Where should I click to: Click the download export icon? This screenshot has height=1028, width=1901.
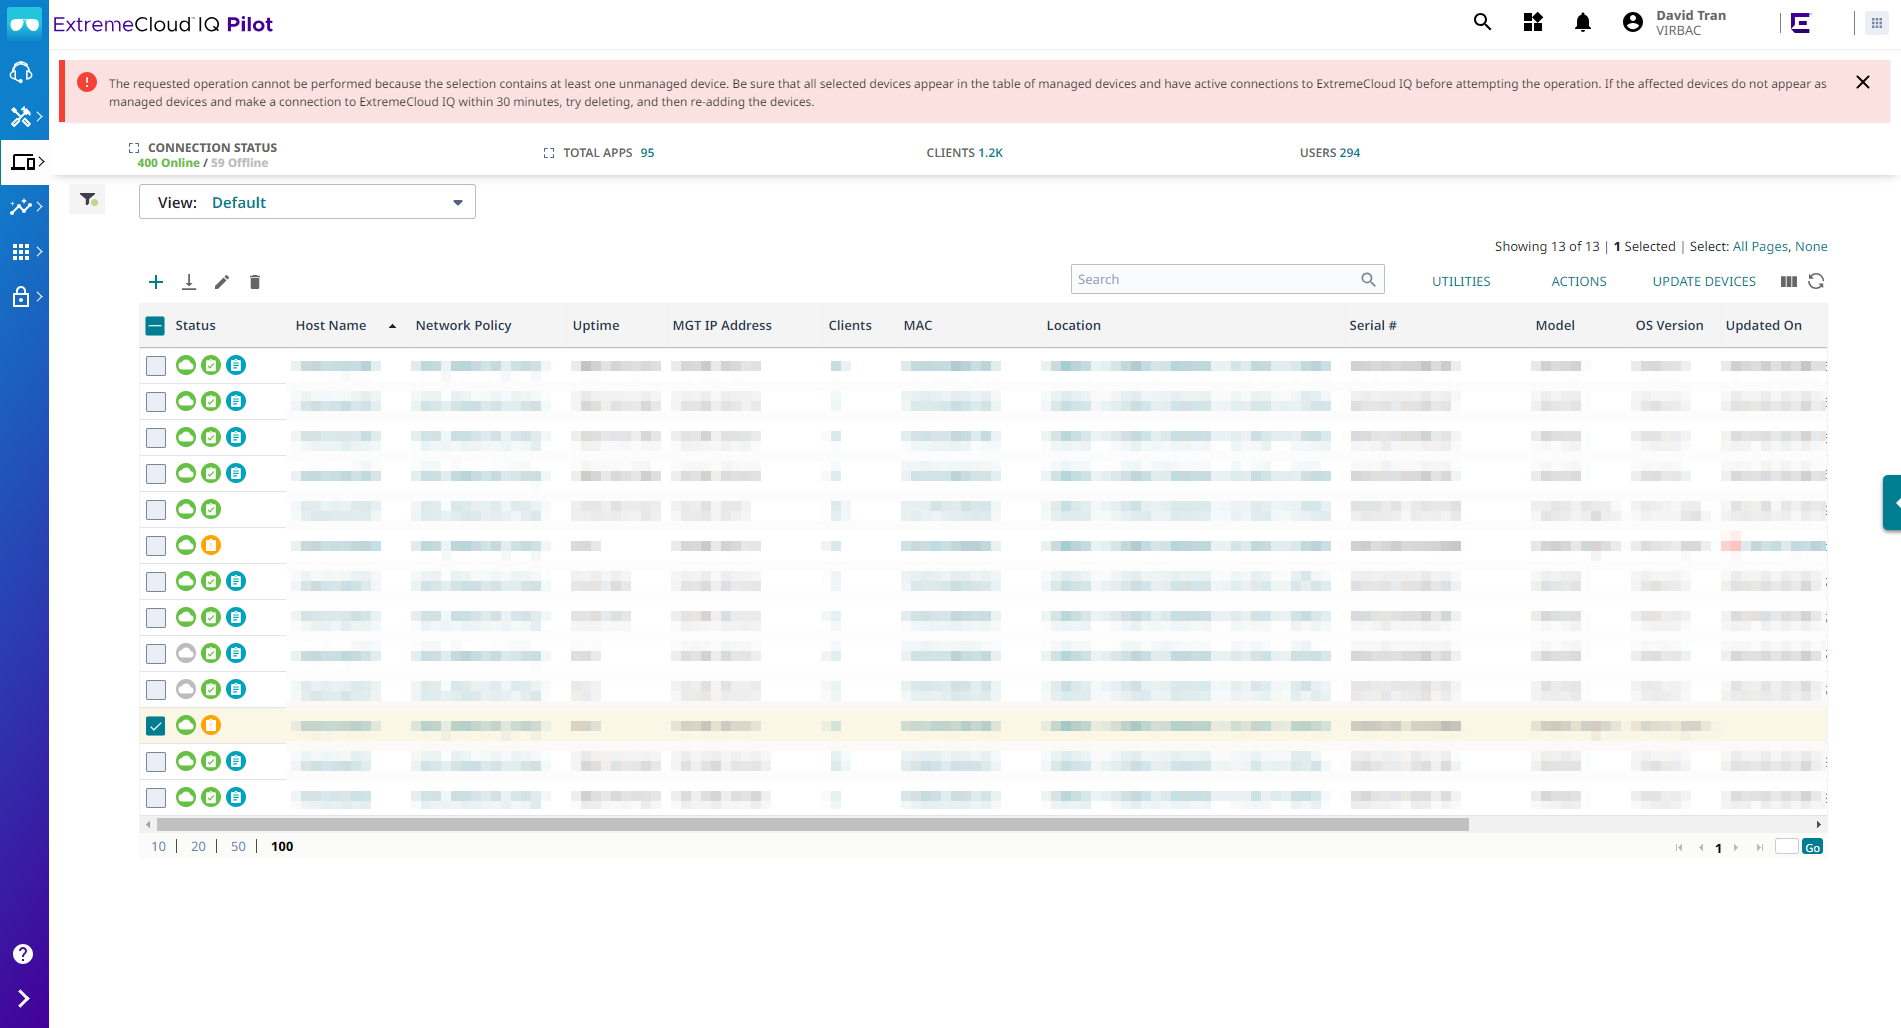coord(189,282)
